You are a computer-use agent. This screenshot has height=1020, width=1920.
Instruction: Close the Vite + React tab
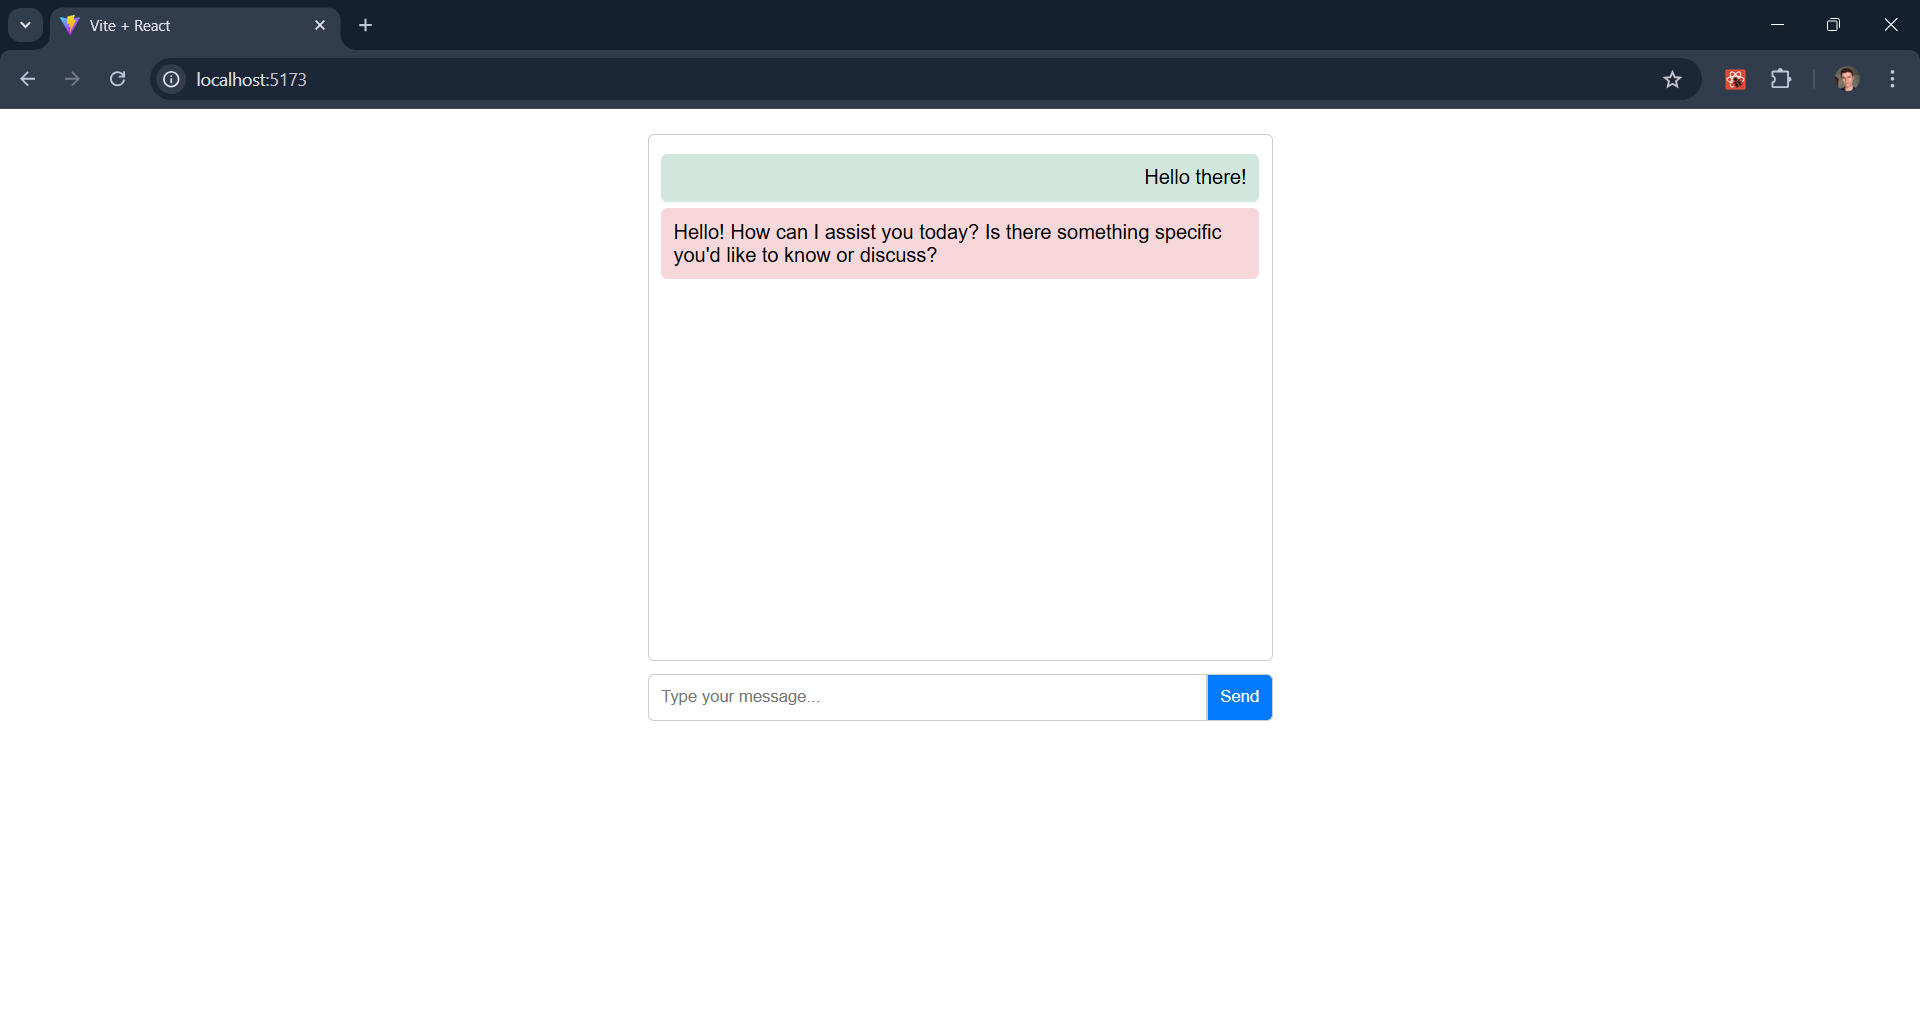(x=320, y=25)
